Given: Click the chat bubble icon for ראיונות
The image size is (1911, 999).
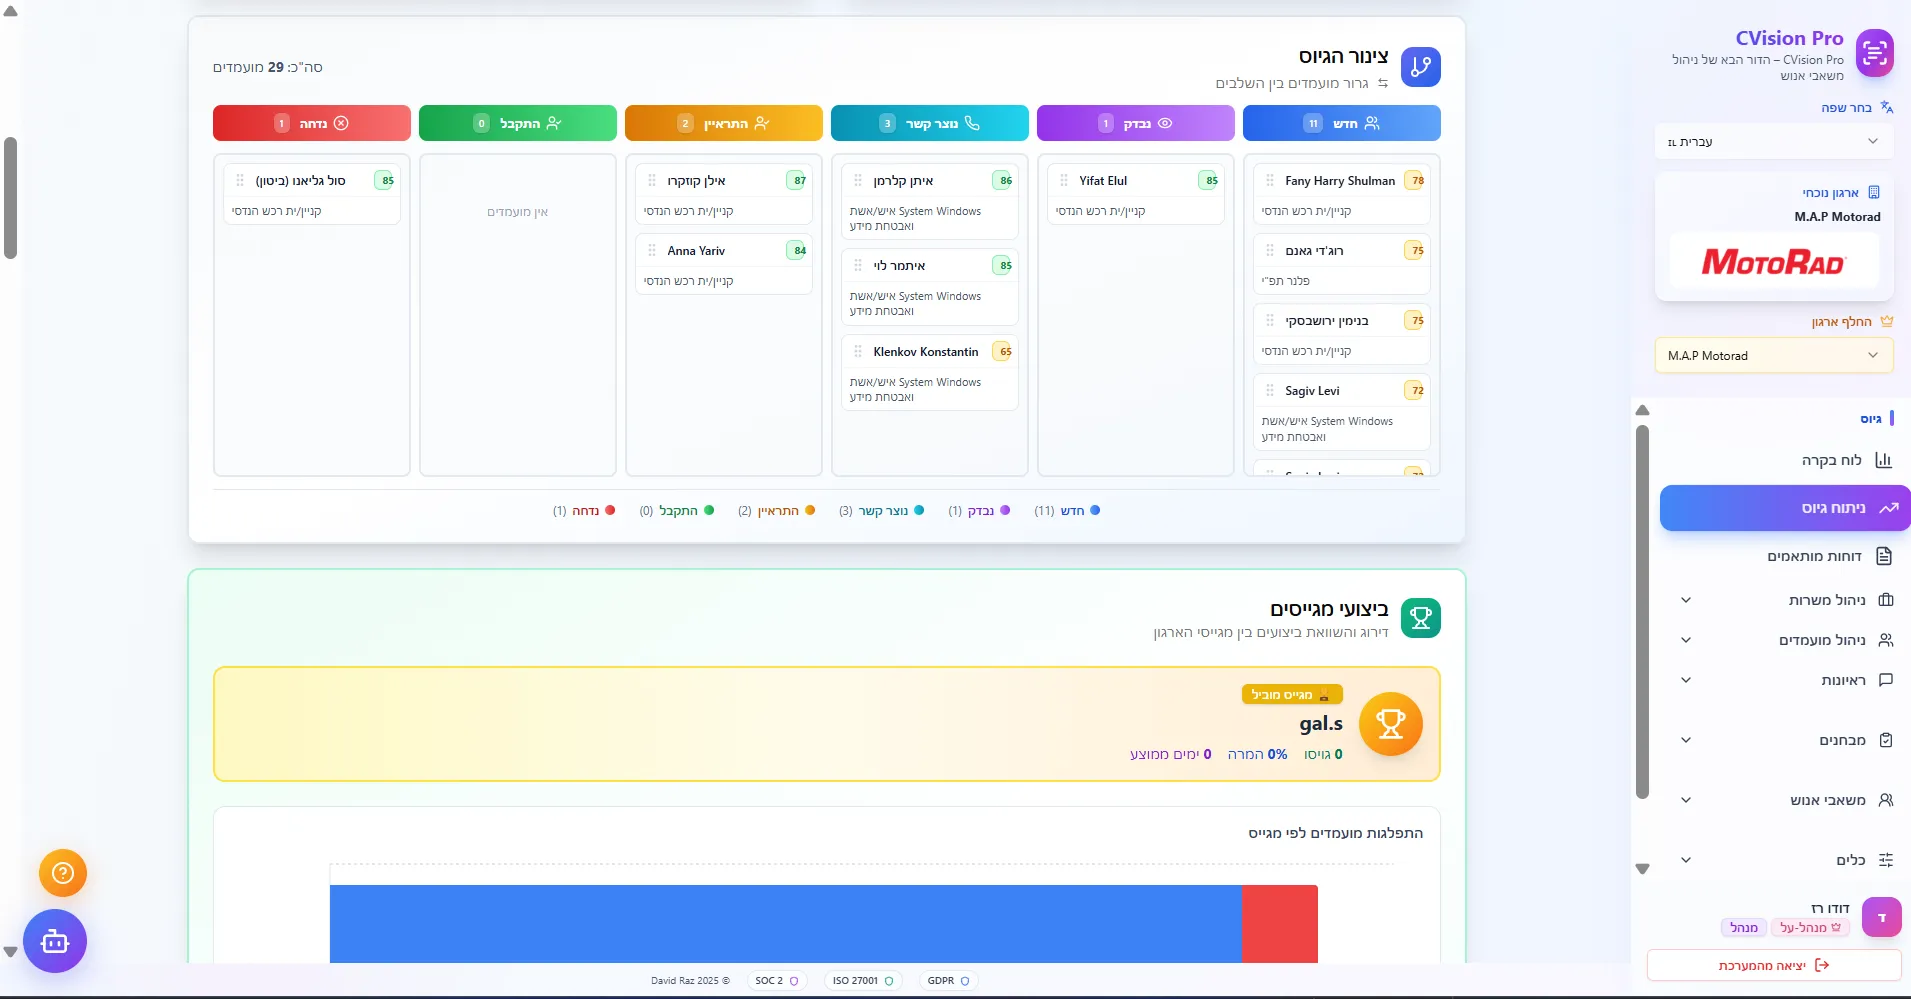Looking at the screenshot, I should coord(1886,680).
